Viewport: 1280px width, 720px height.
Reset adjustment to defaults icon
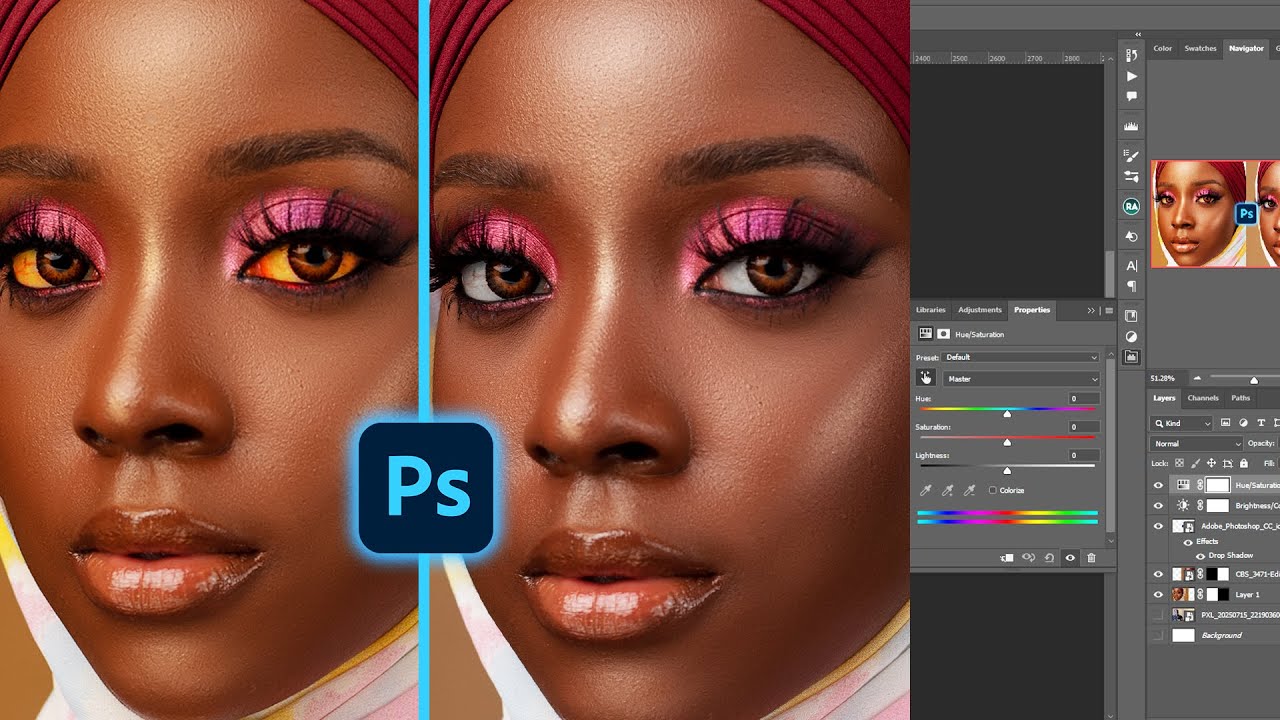pyautogui.click(x=1049, y=557)
